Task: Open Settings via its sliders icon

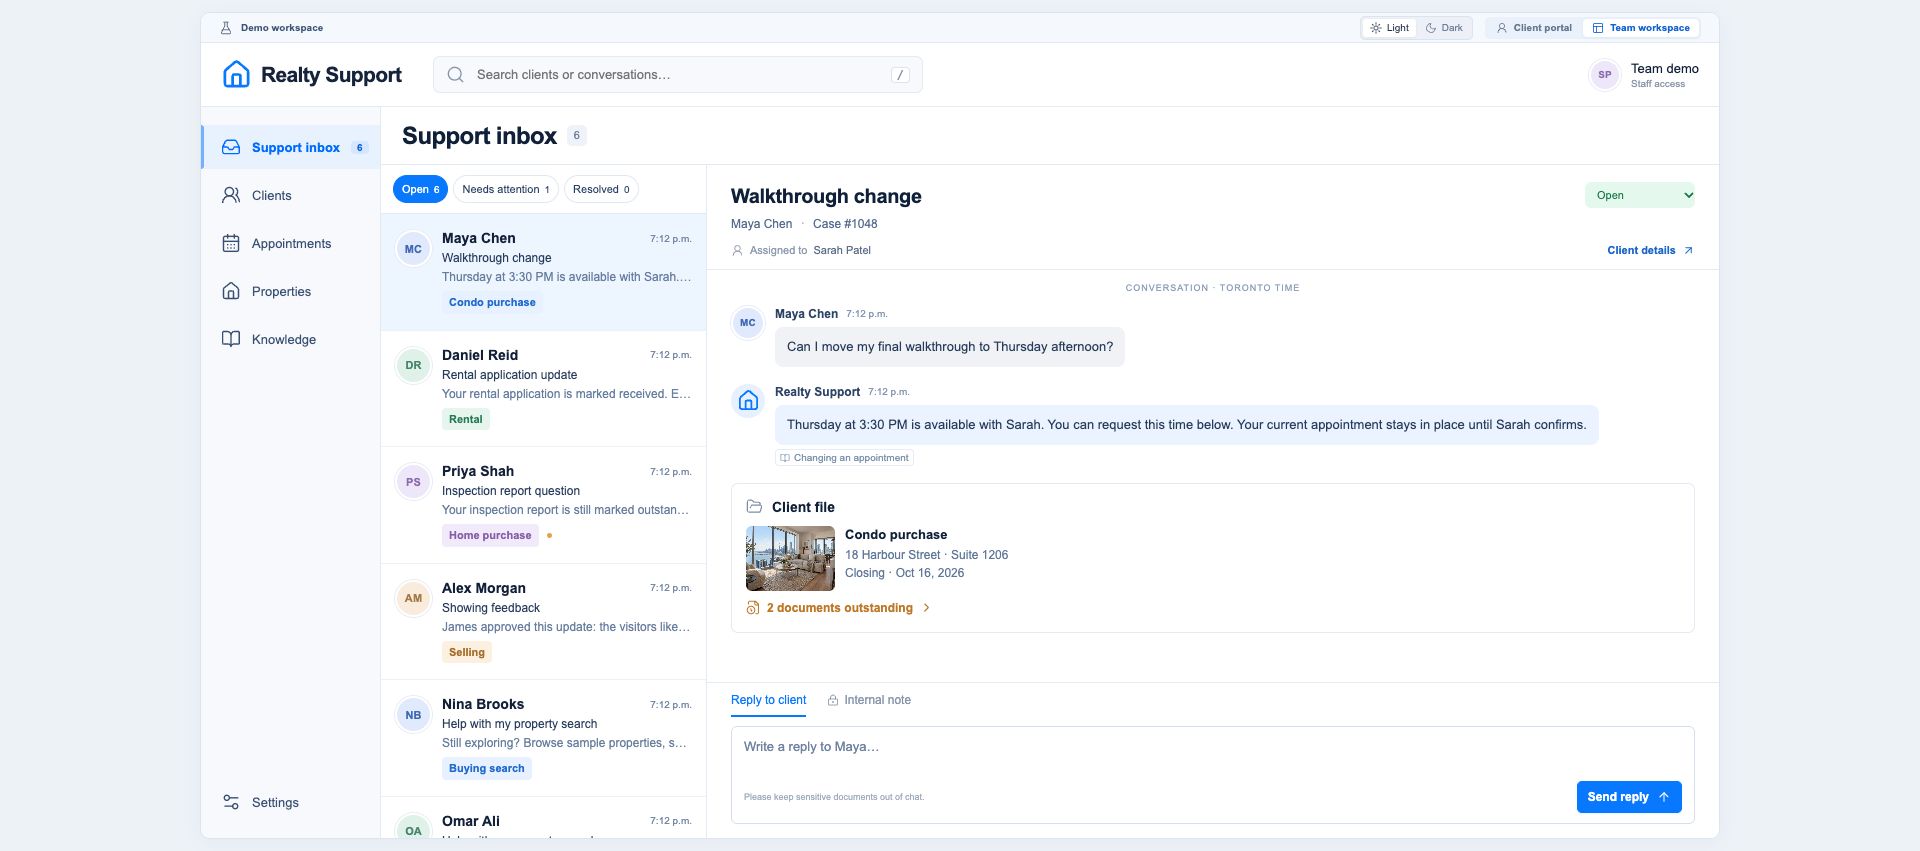Action: [x=231, y=802]
